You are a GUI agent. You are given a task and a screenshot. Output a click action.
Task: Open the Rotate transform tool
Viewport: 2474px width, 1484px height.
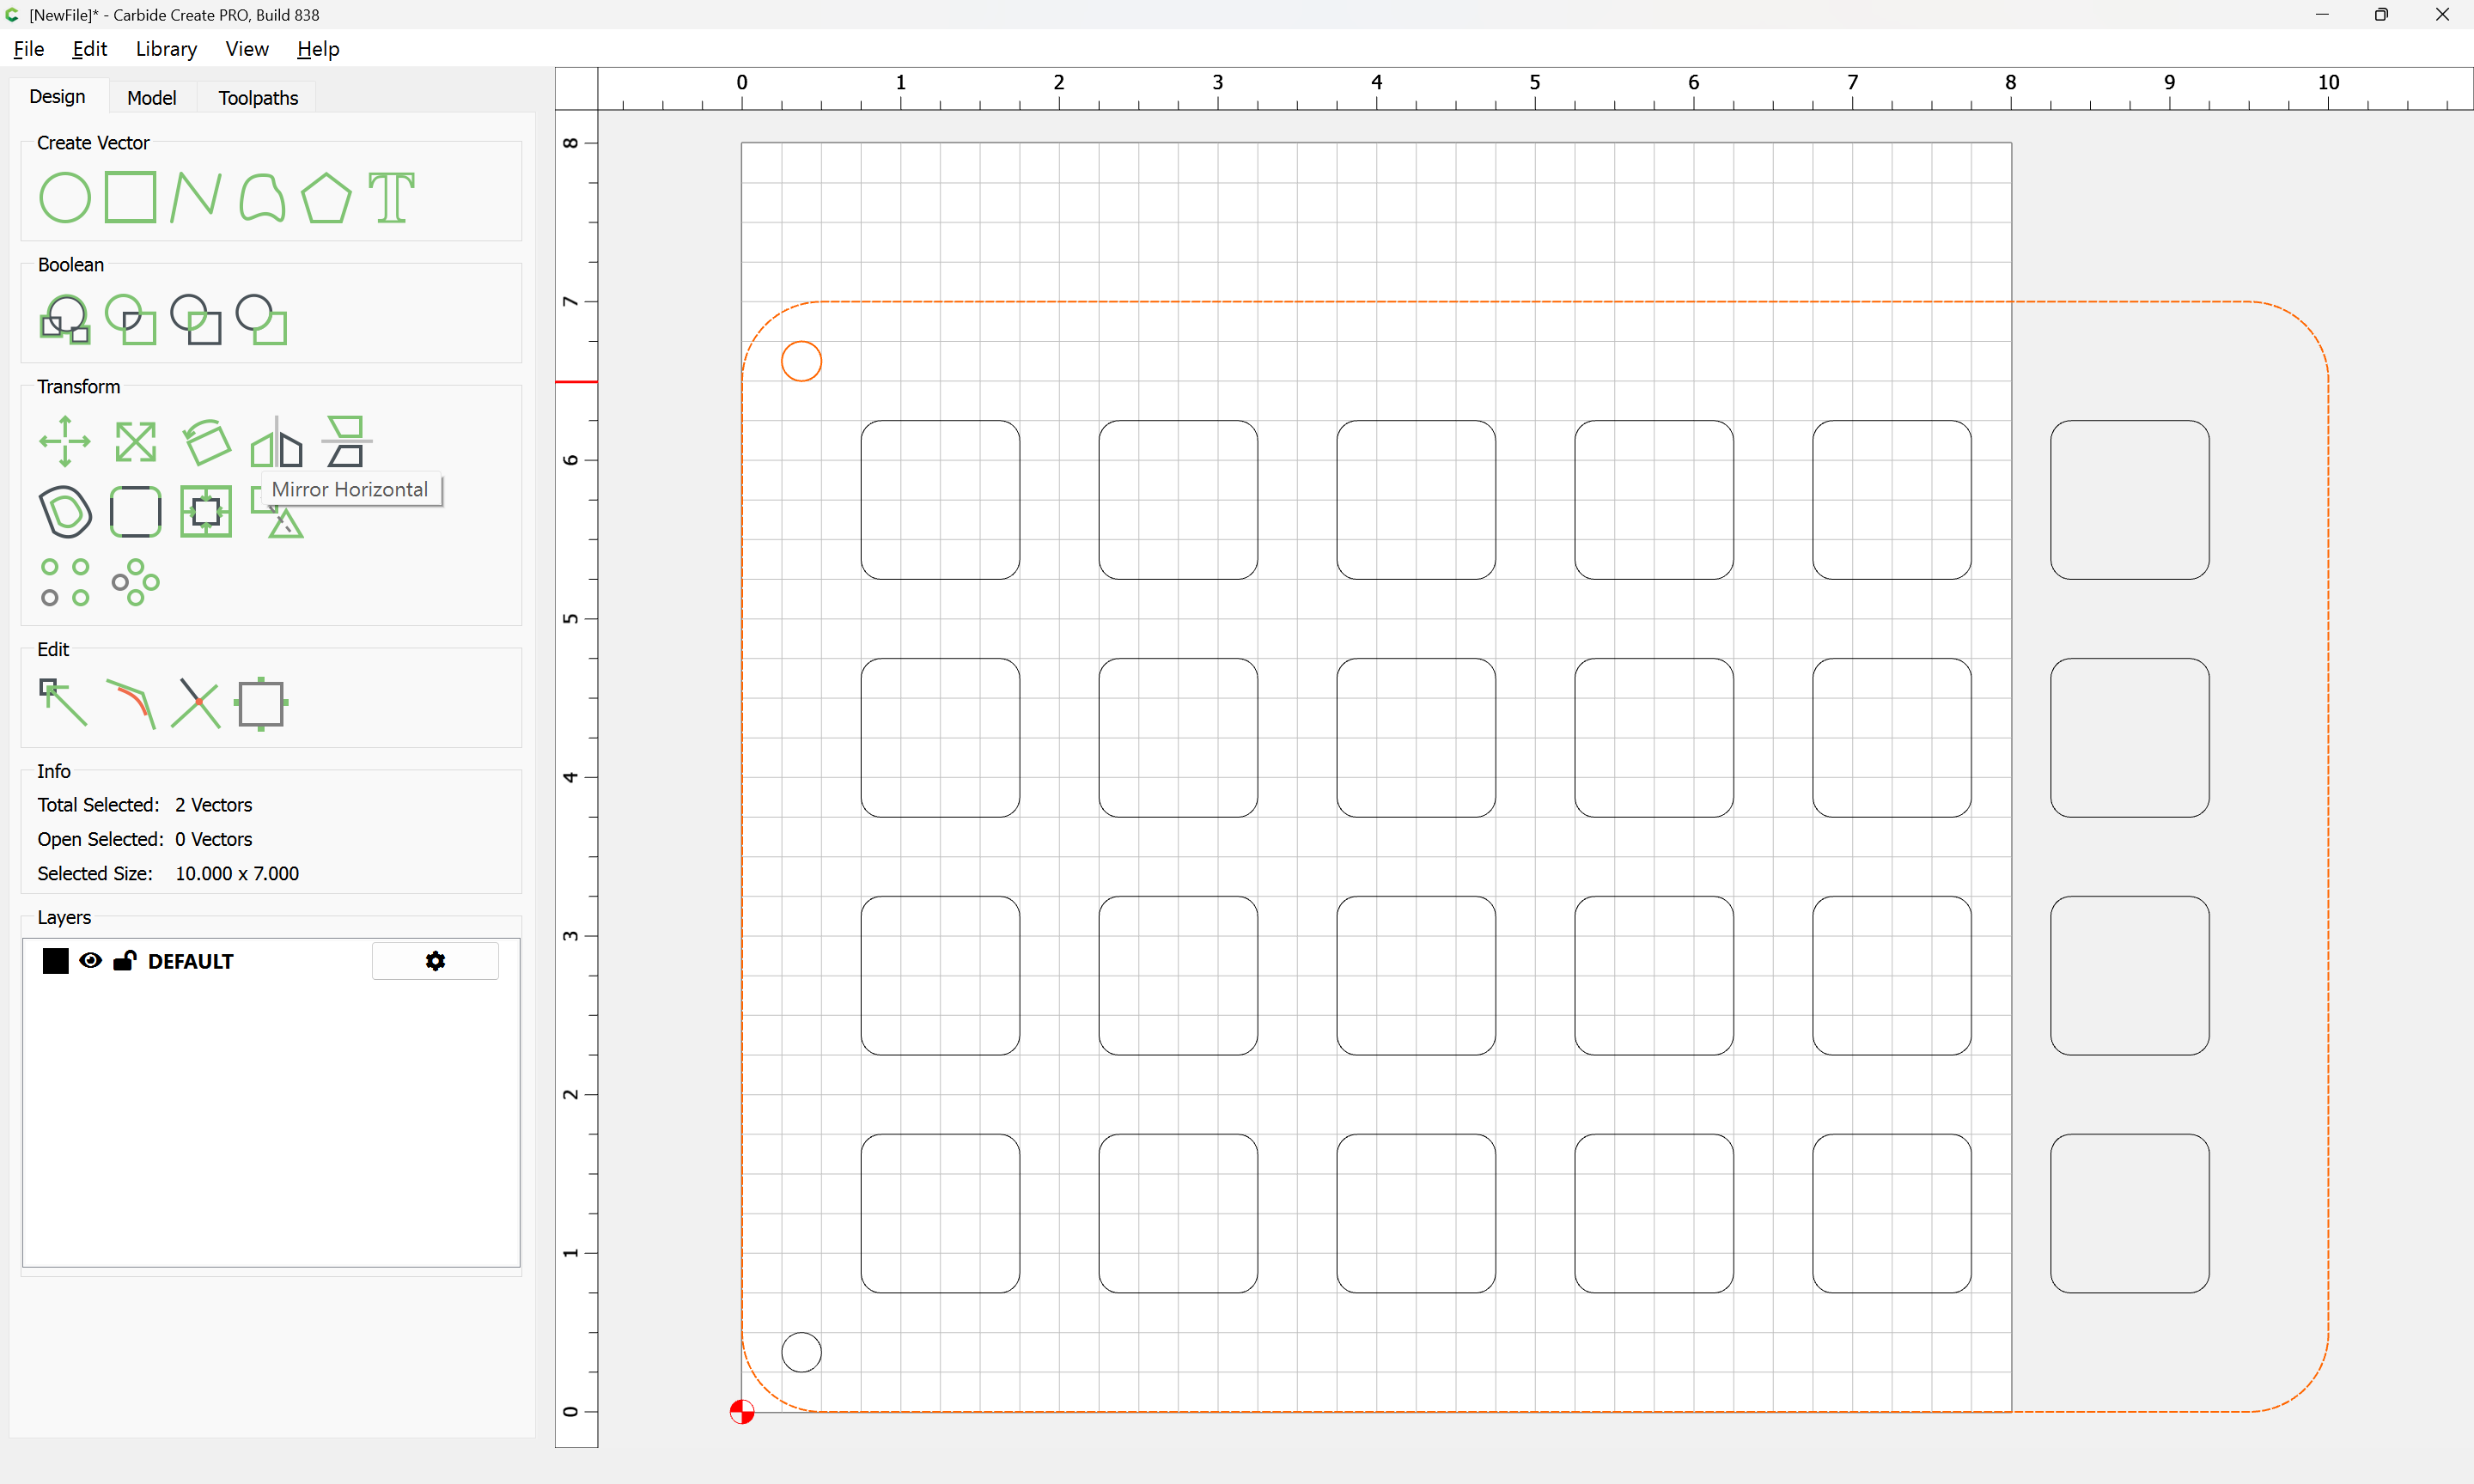206,441
